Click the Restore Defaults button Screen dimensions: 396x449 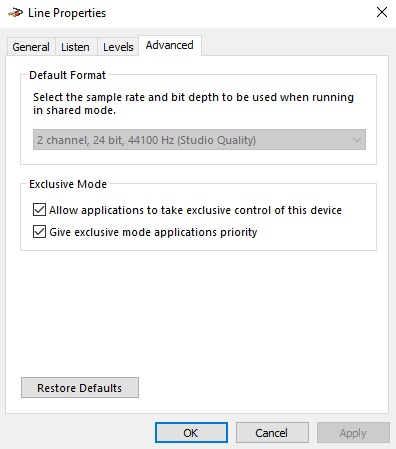tap(80, 388)
